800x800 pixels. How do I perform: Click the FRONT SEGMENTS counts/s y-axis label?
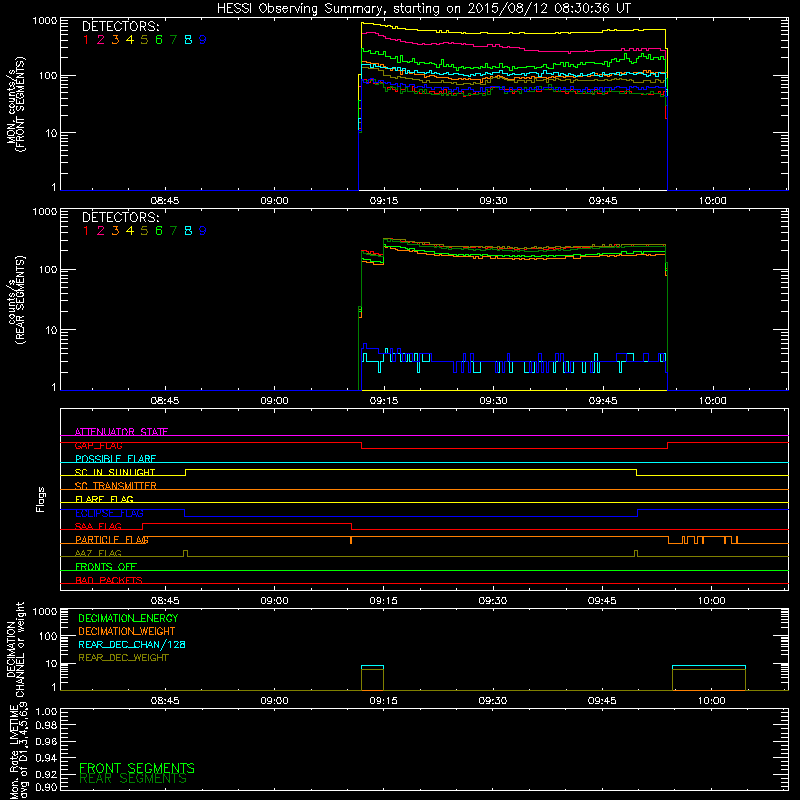(15, 104)
